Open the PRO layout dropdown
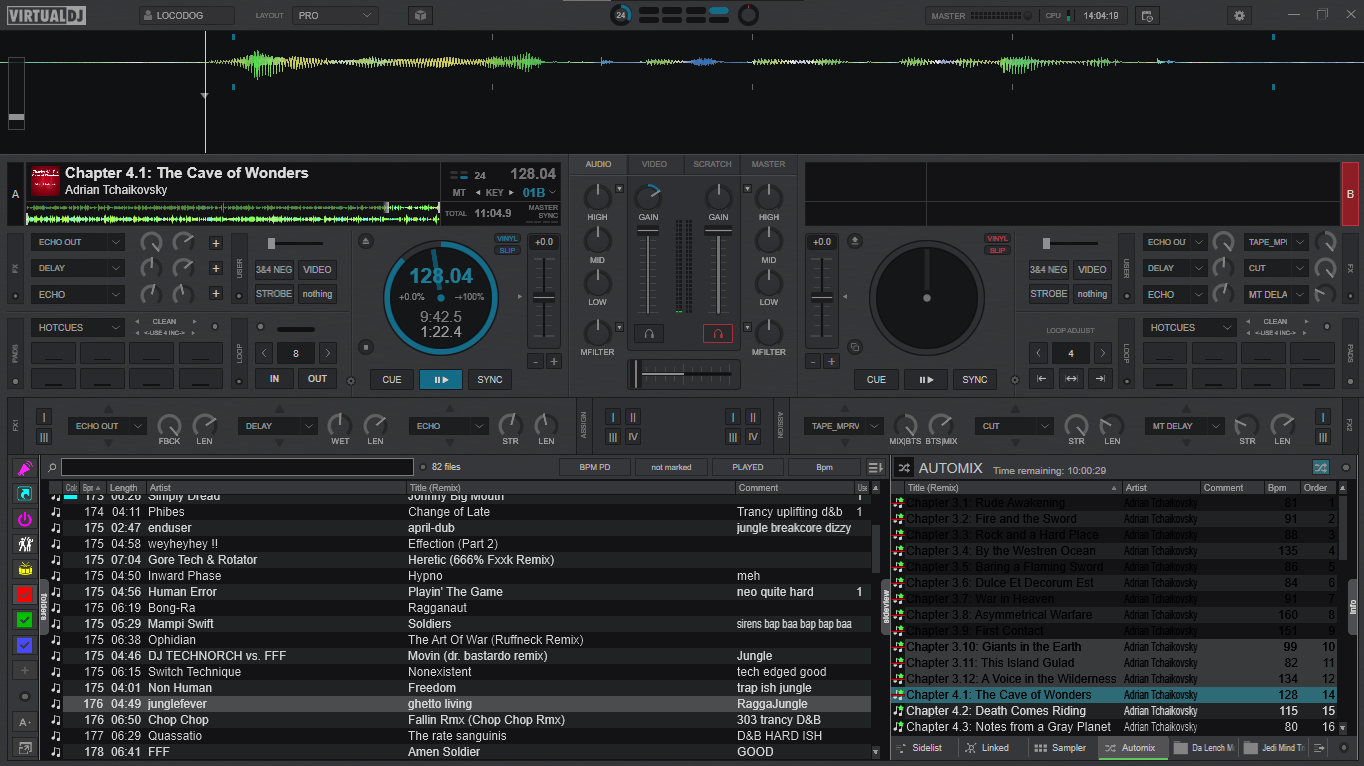This screenshot has height=766, width=1364. tap(334, 16)
